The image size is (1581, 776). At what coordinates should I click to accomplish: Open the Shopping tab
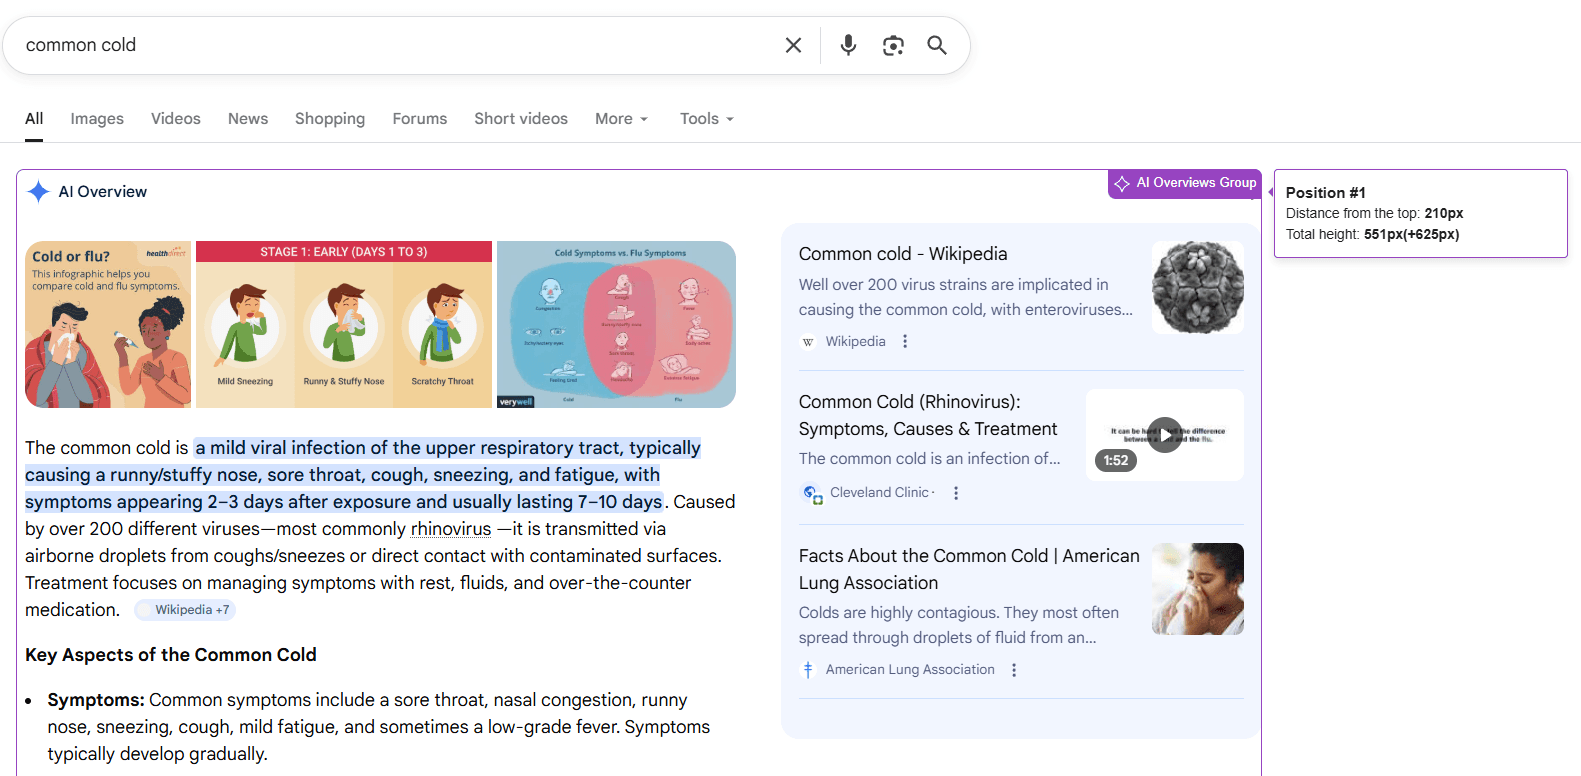pyautogui.click(x=330, y=119)
